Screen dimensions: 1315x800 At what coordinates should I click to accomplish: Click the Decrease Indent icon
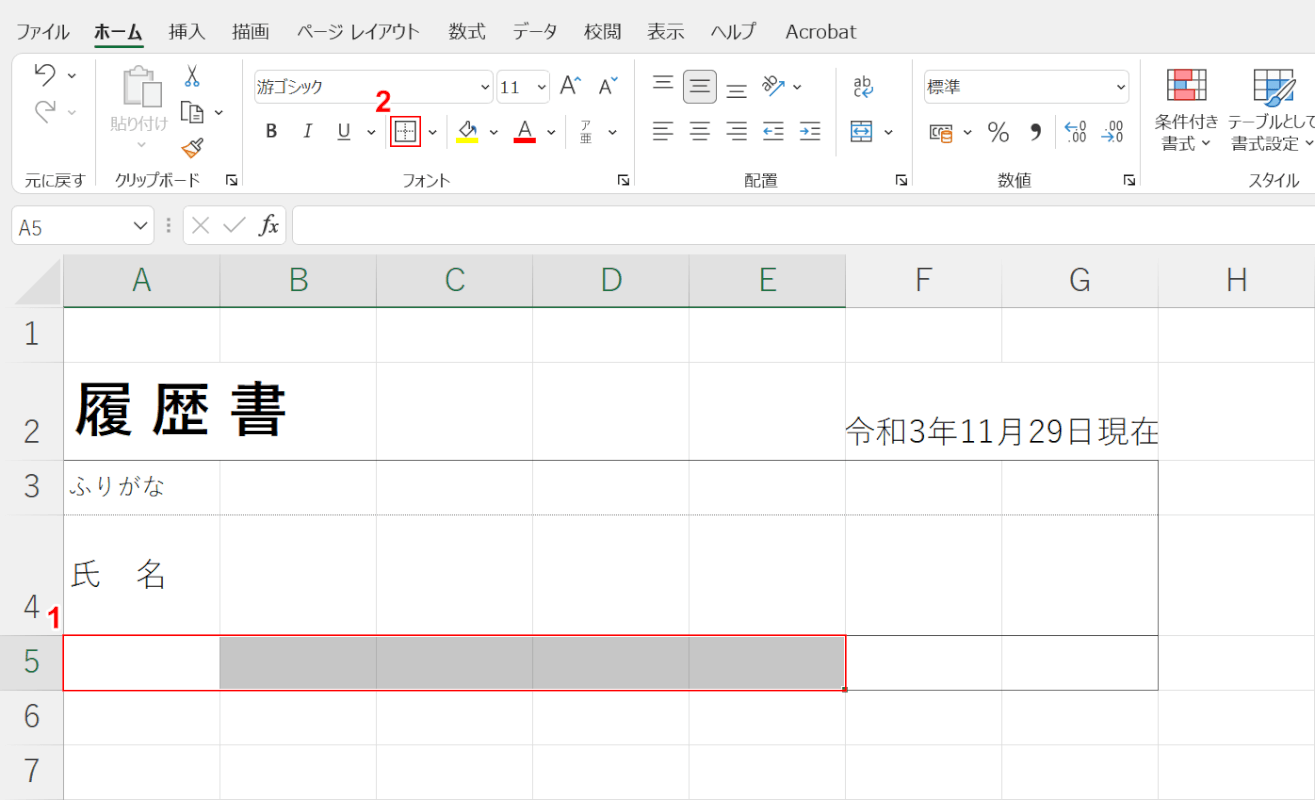point(773,131)
